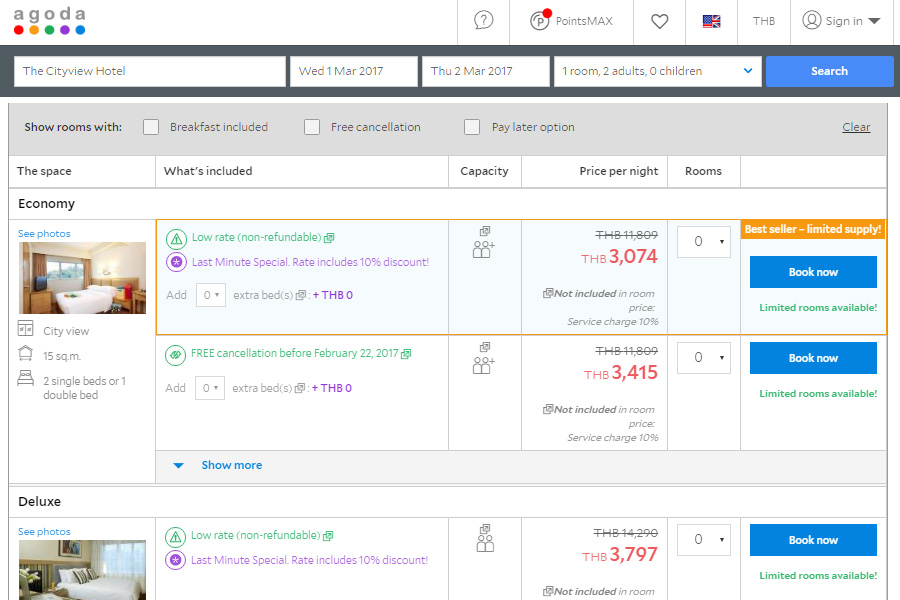Image resolution: width=900 pixels, height=600 pixels.
Task: Check the Pay later option box
Action: (472, 127)
